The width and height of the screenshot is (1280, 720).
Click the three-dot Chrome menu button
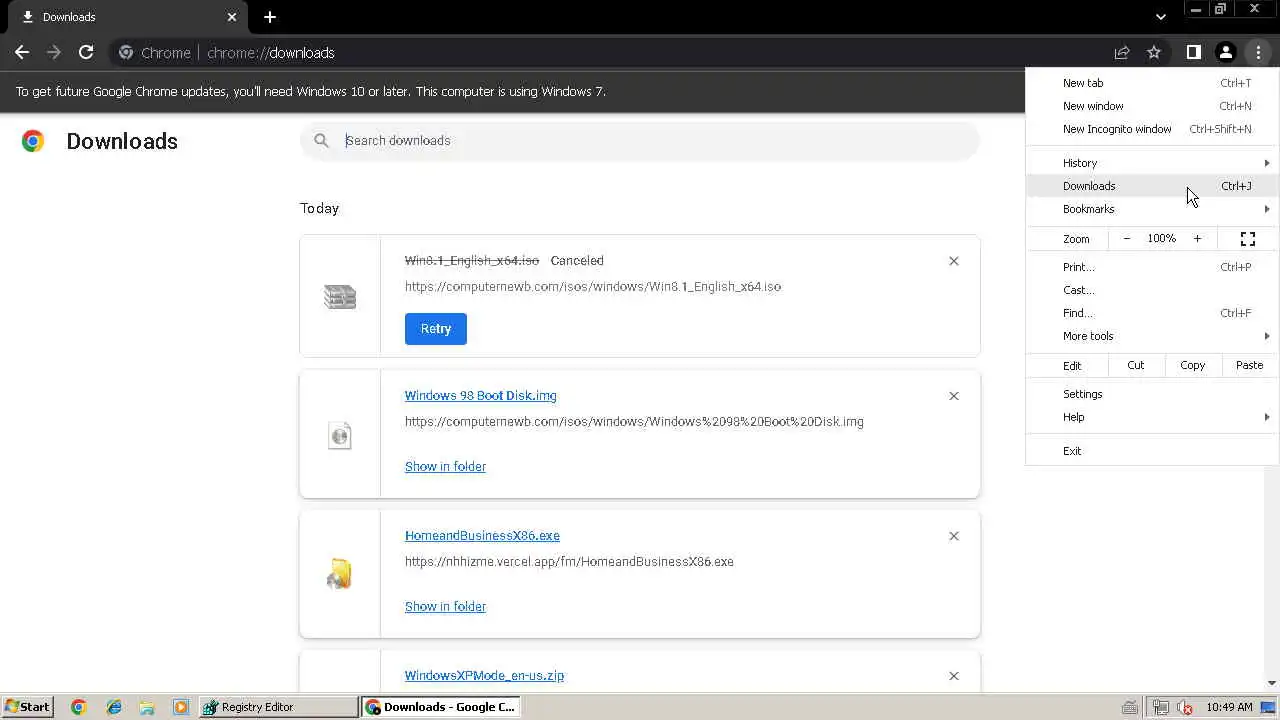(1258, 52)
